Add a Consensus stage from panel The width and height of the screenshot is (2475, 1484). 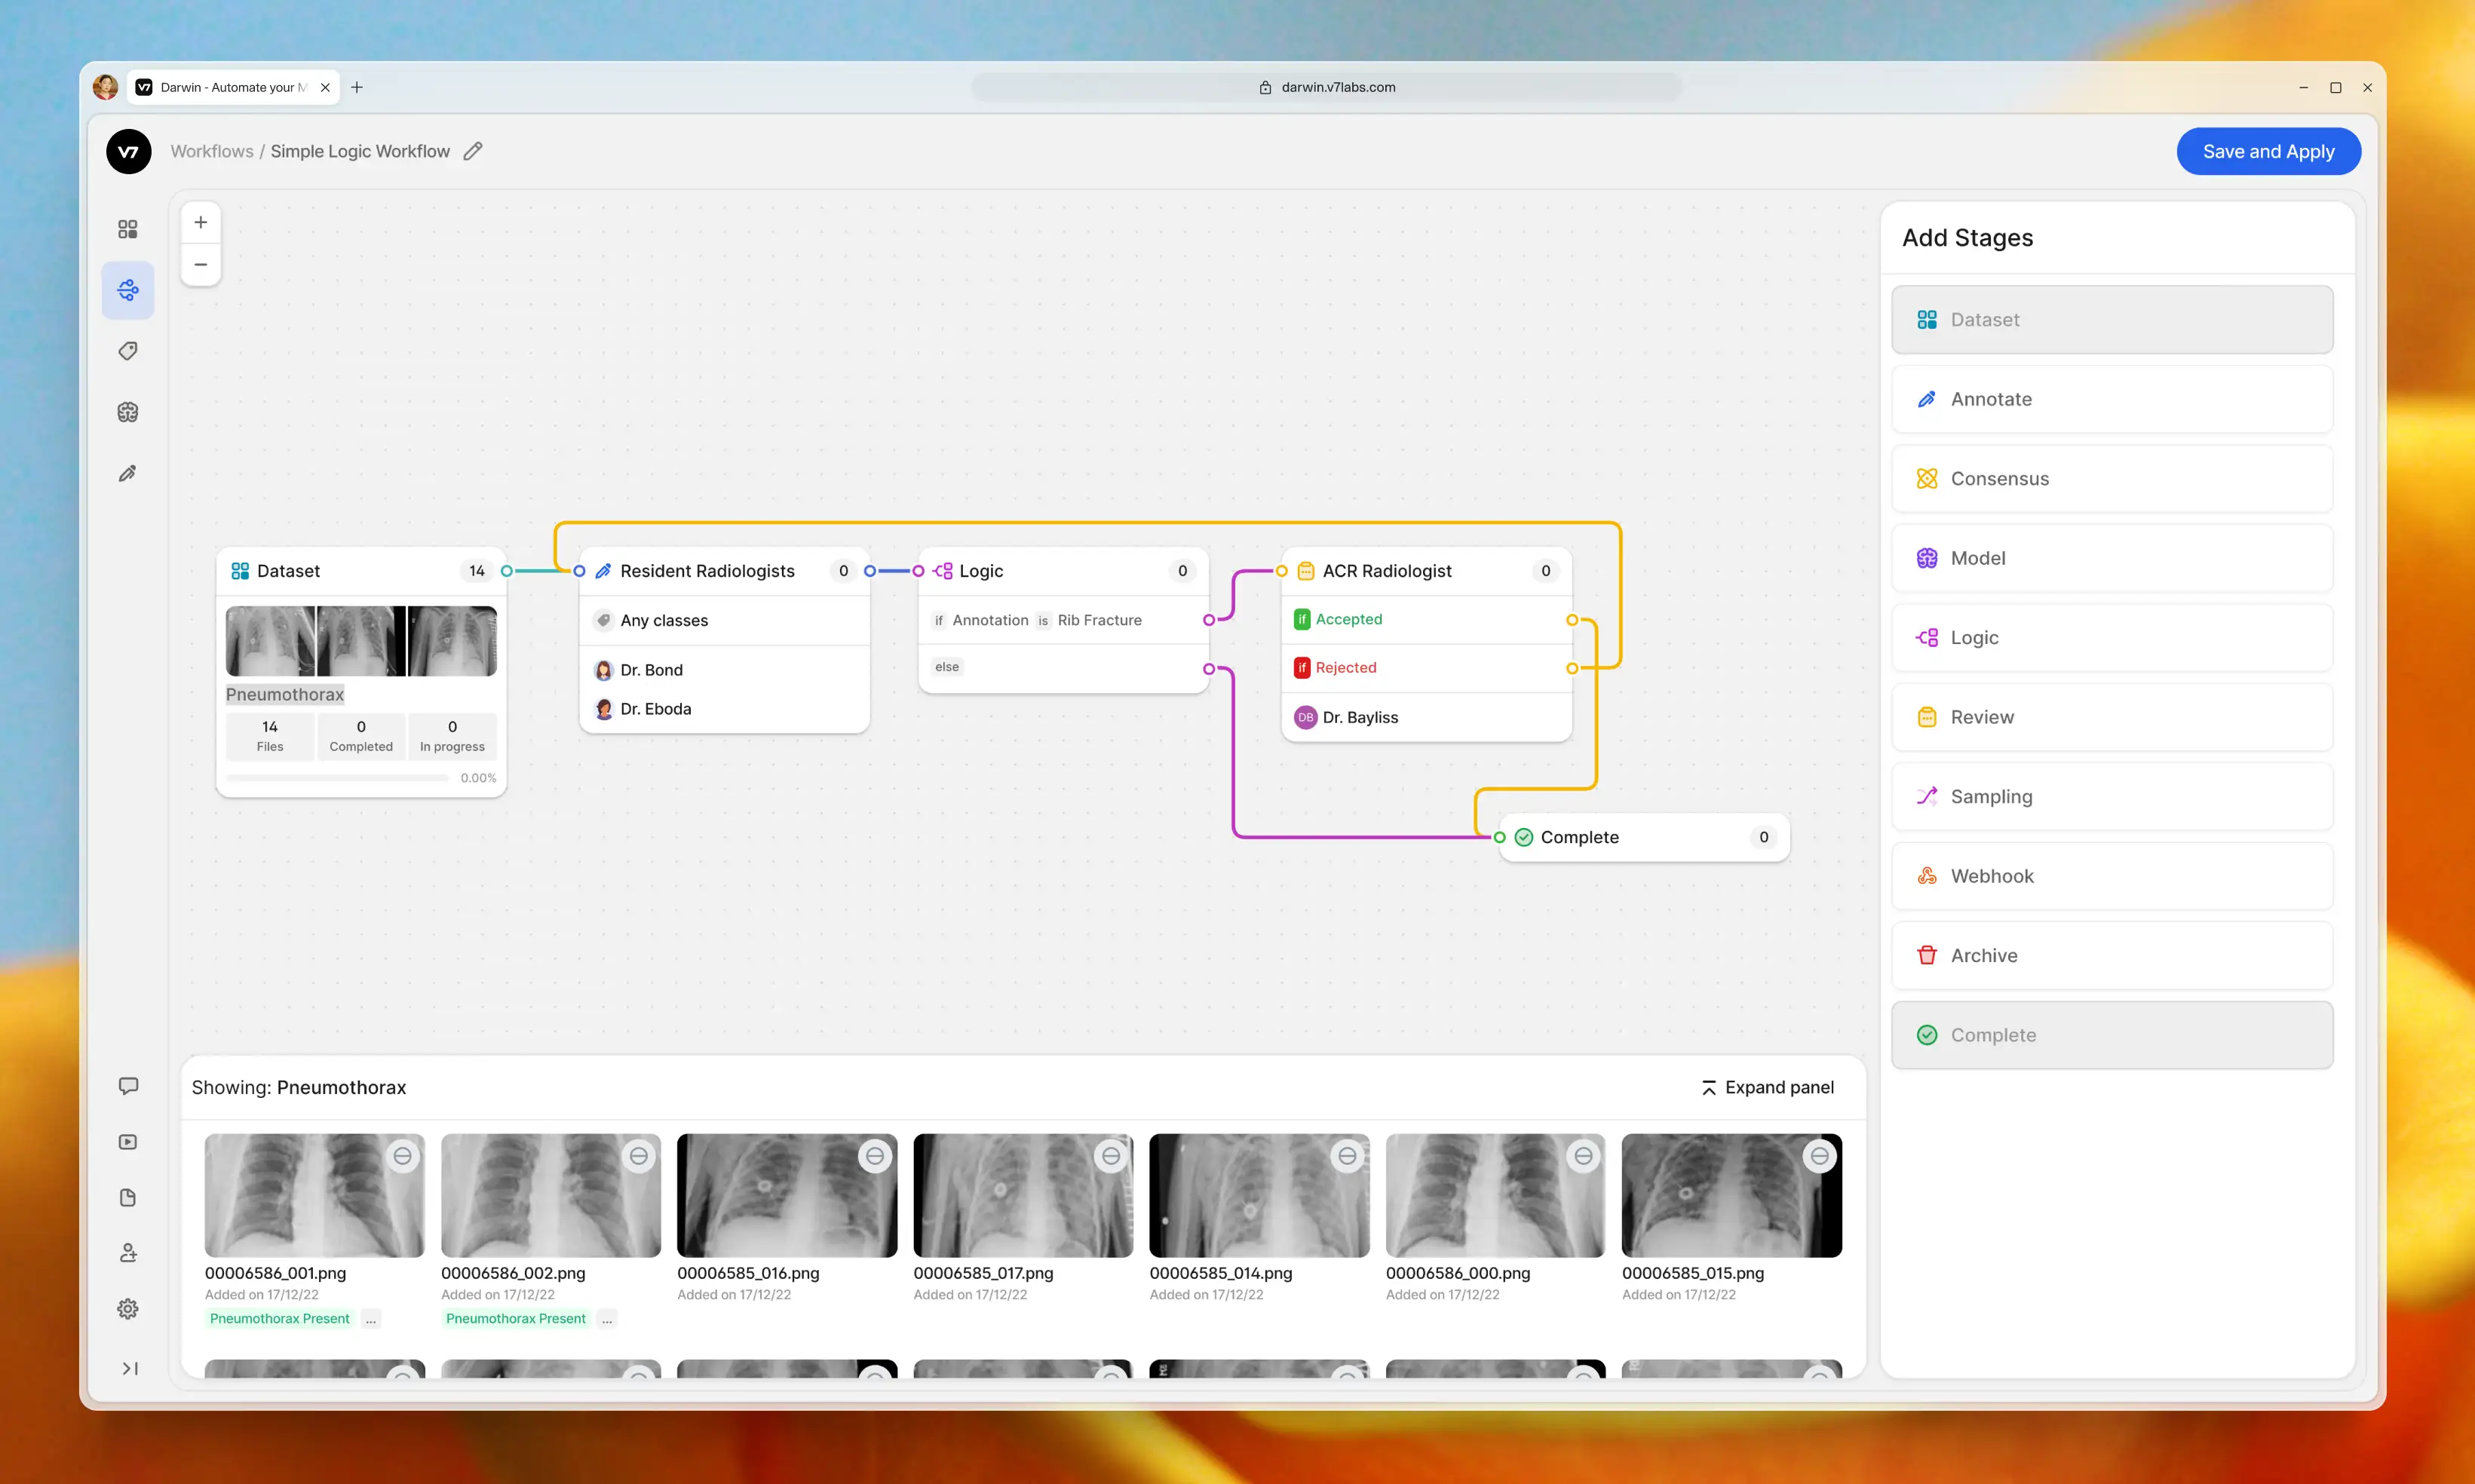point(2111,479)
